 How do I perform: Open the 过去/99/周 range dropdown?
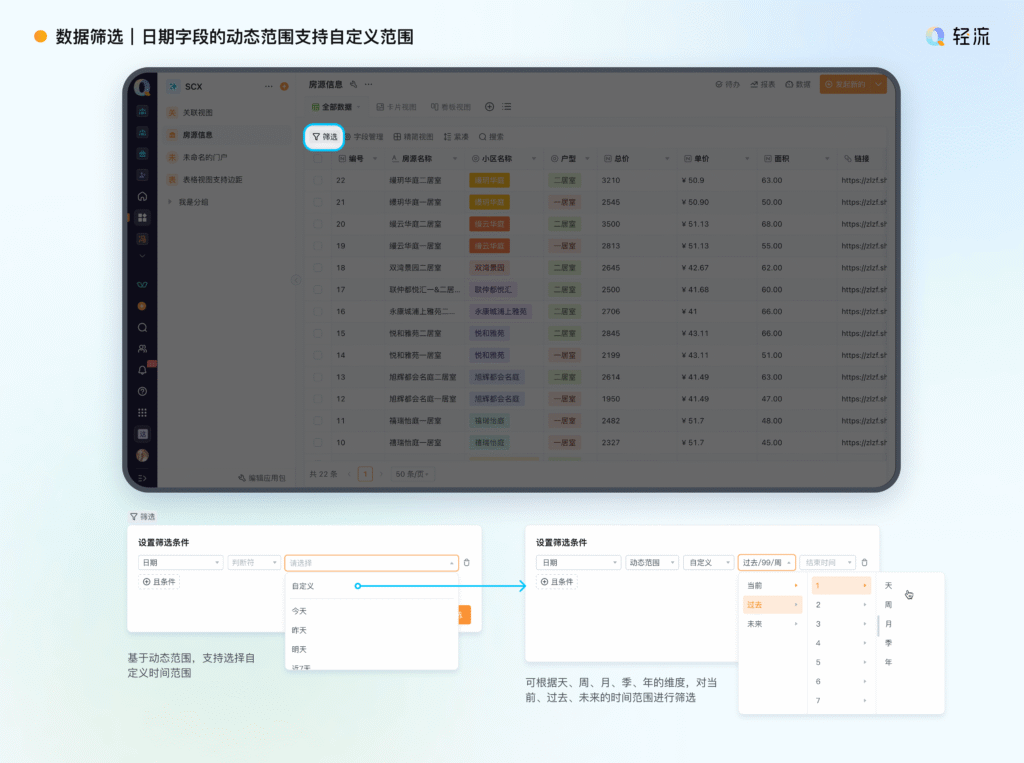coord(766,563)
